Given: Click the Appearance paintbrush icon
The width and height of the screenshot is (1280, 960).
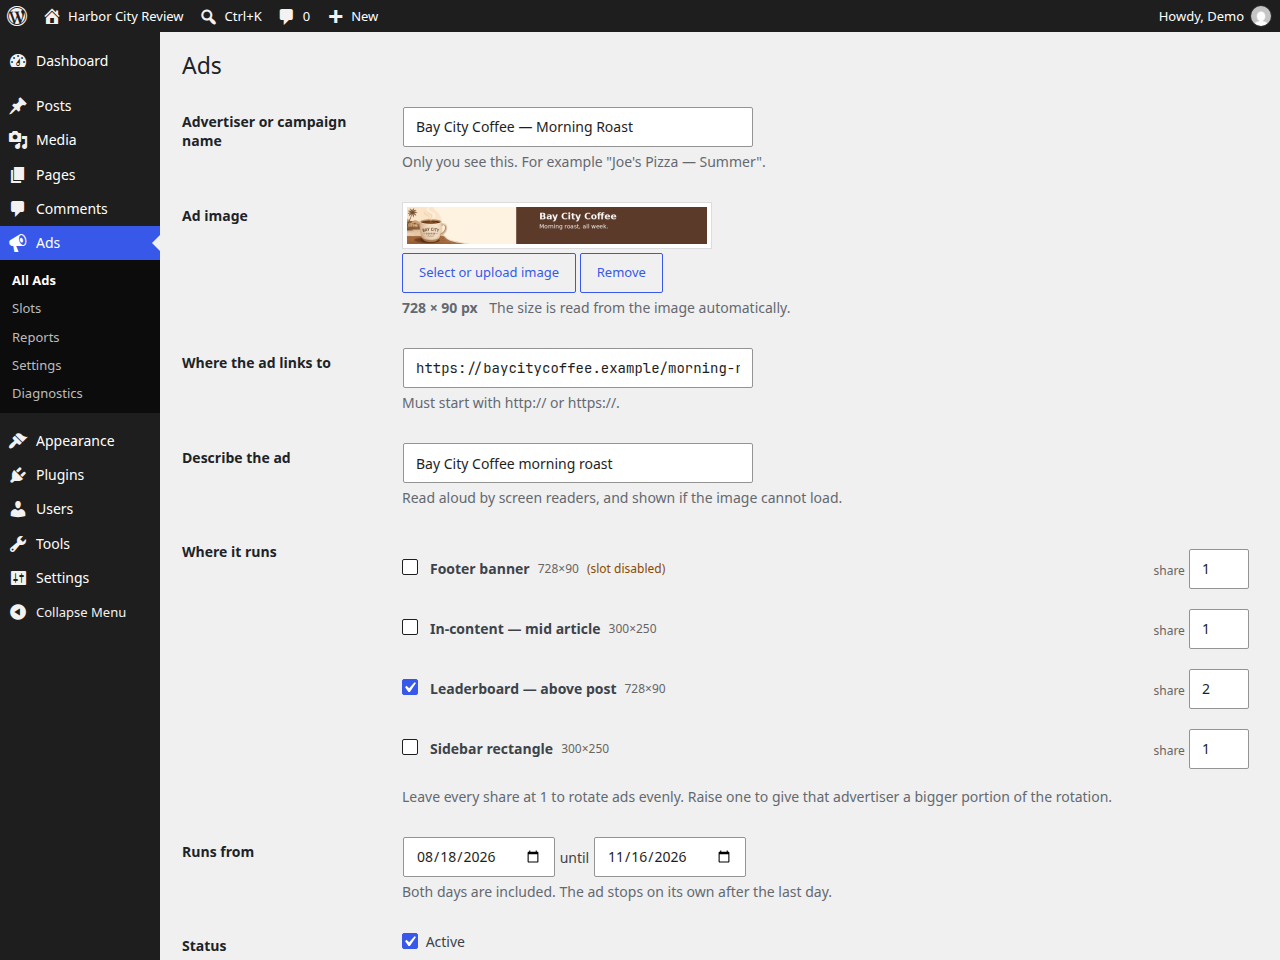Looking at the screenshot, I should tap(18, 441).
